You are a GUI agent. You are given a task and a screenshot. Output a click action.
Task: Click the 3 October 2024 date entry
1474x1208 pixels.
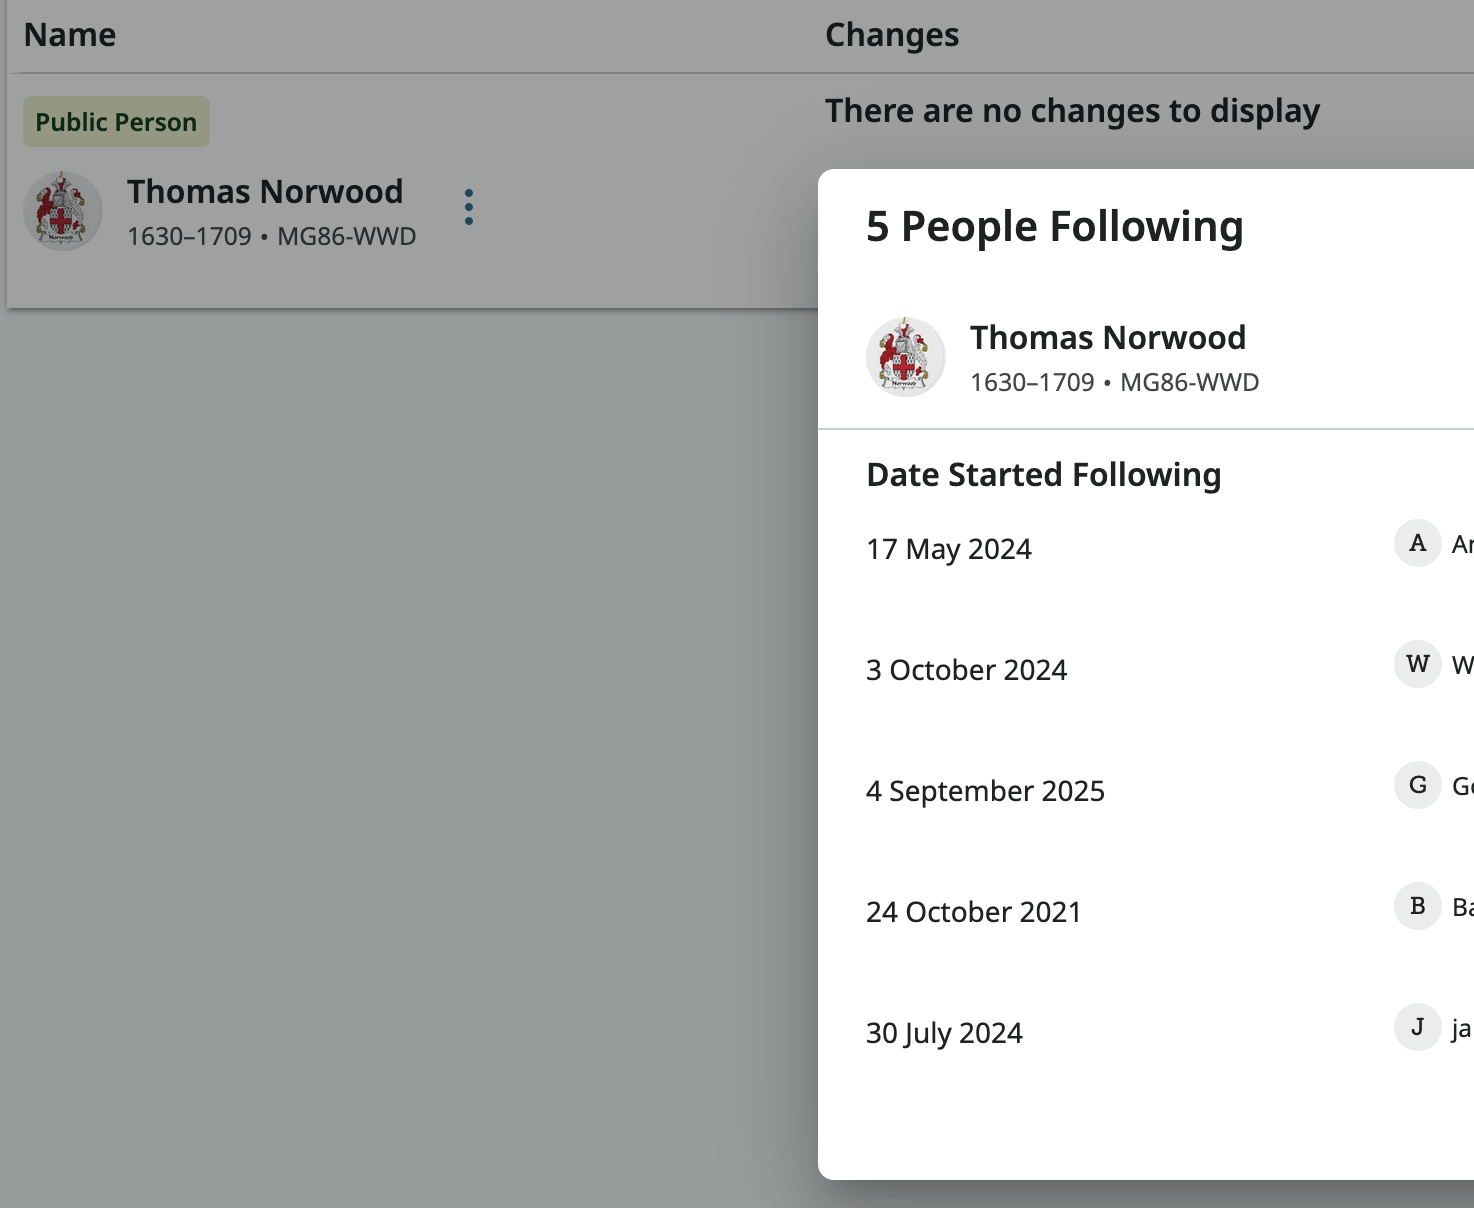[966, 670]
